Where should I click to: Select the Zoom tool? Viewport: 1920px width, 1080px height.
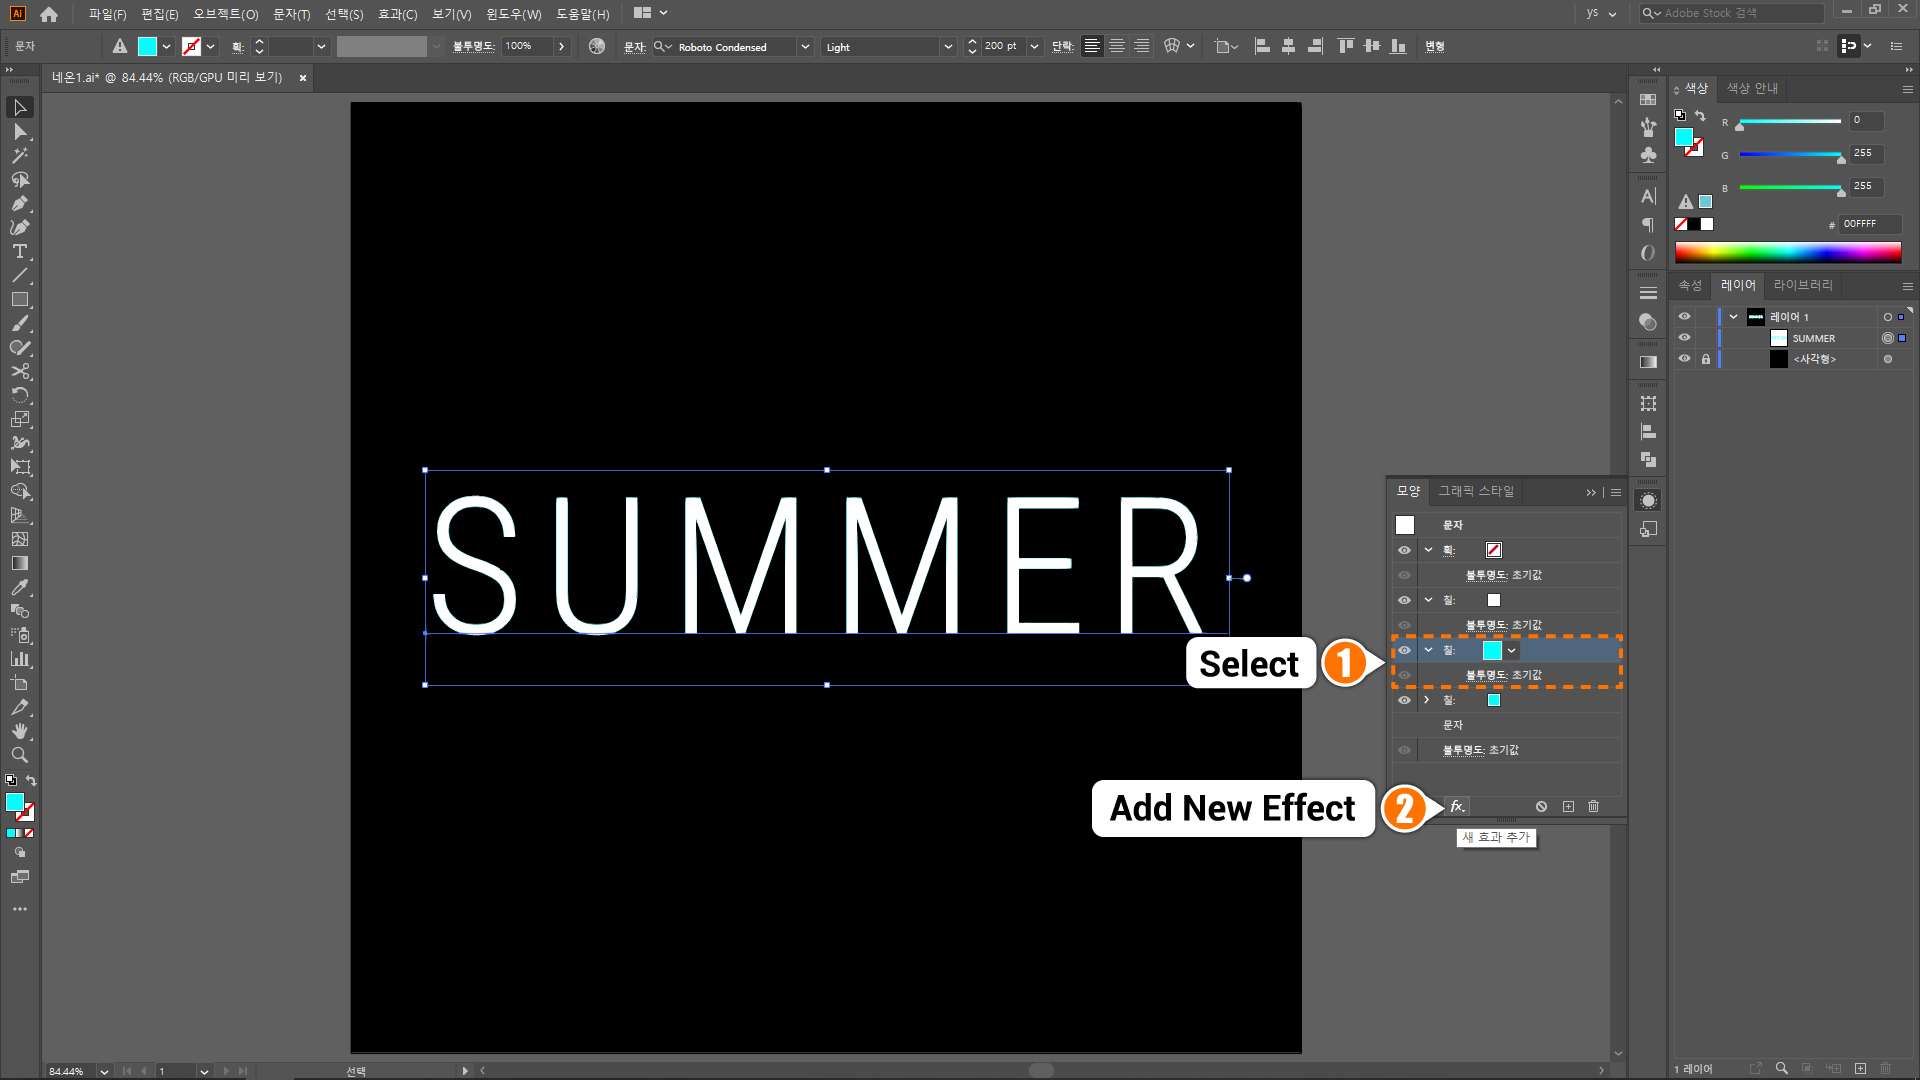19,756
